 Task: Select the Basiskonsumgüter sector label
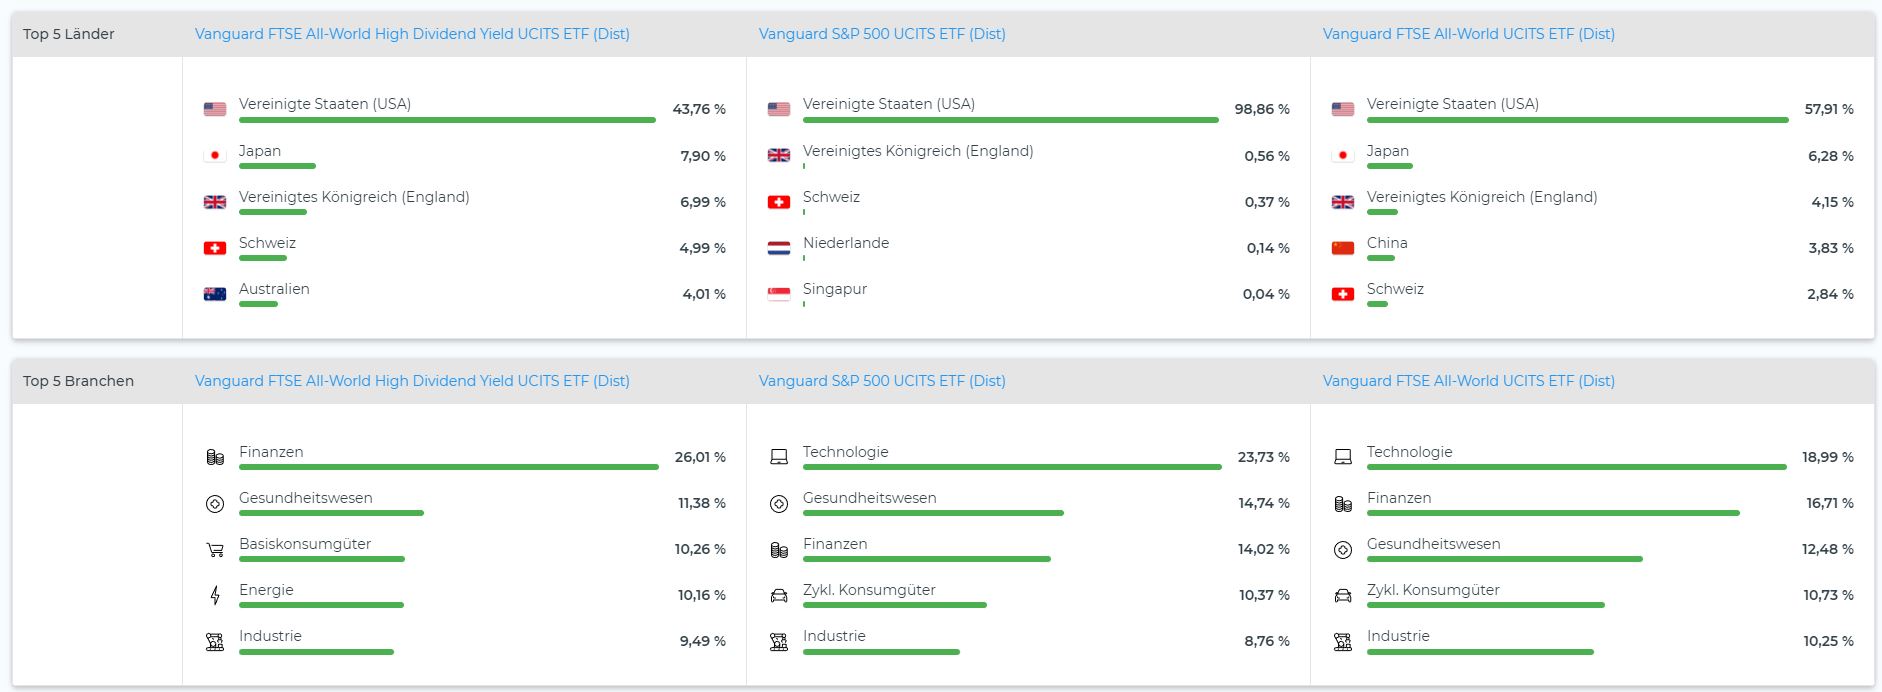click(305, 544)
